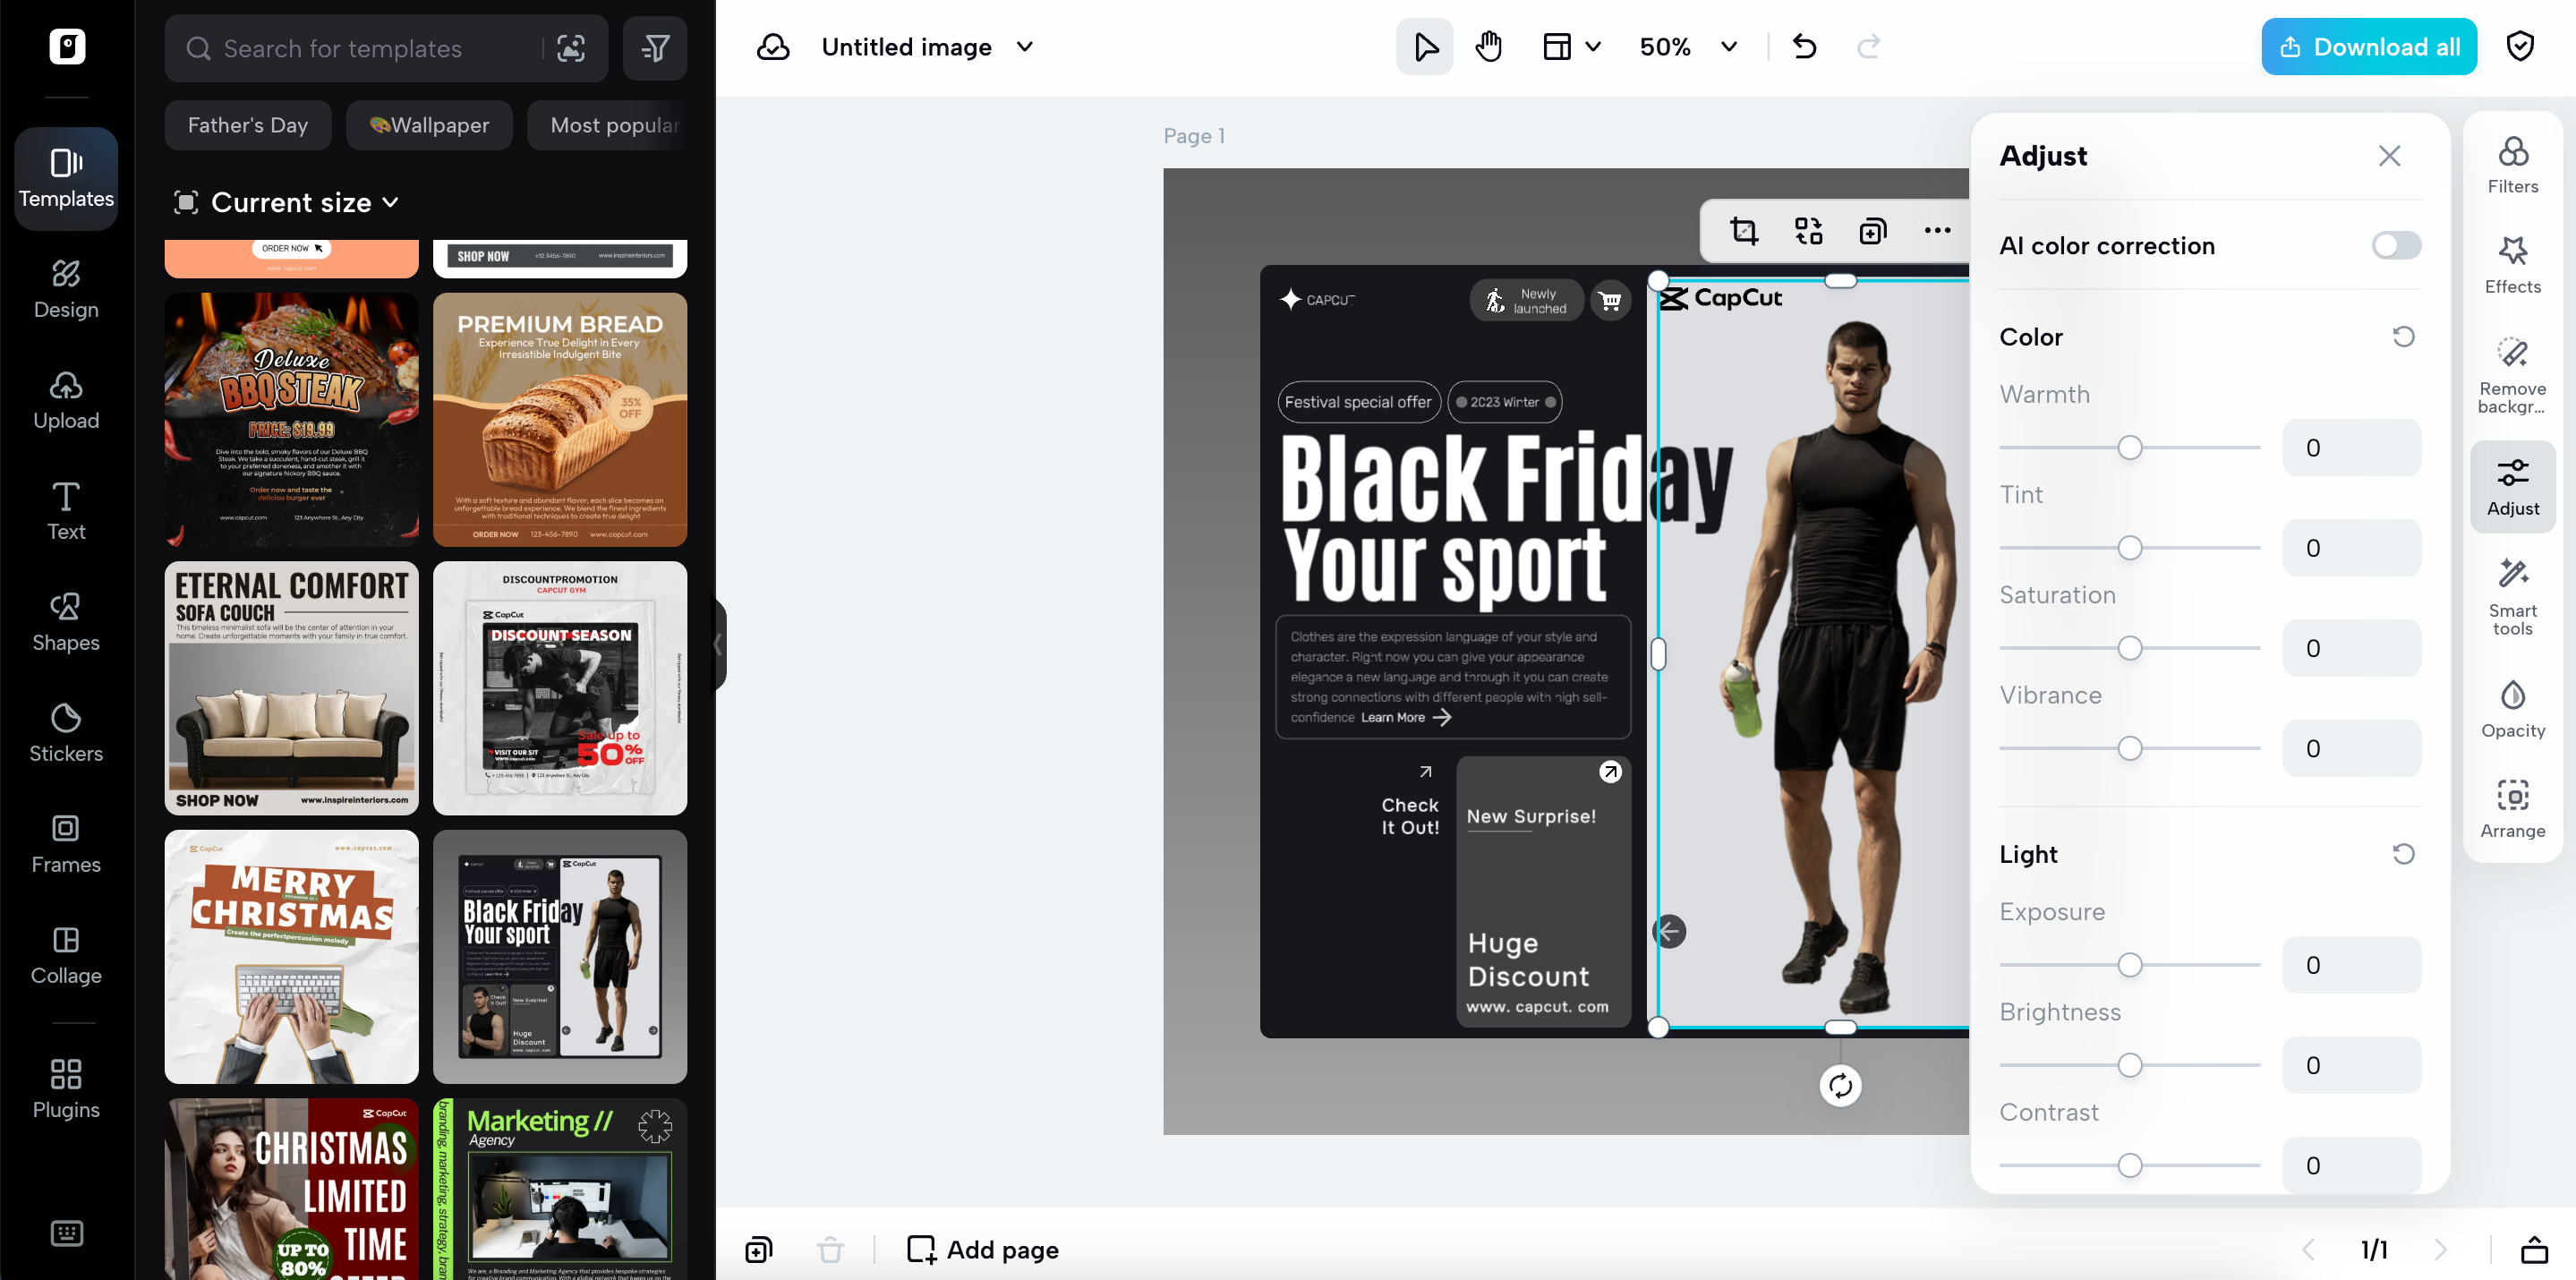This screenshot has width=2576, height=1280.
Task: Click the Download all button
Action: pyautogui.click(x=2369, y=47)
